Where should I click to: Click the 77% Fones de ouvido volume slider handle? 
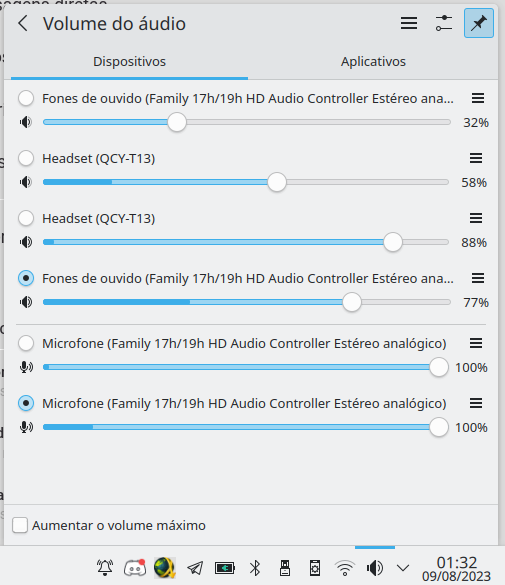point(352,302)
